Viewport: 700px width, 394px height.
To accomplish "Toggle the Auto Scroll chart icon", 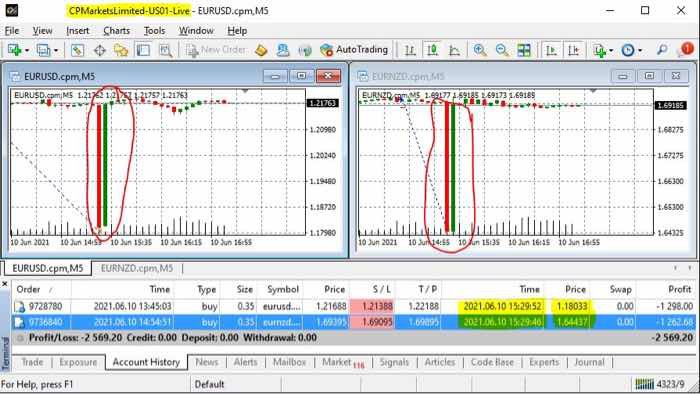I will point(551,50).
